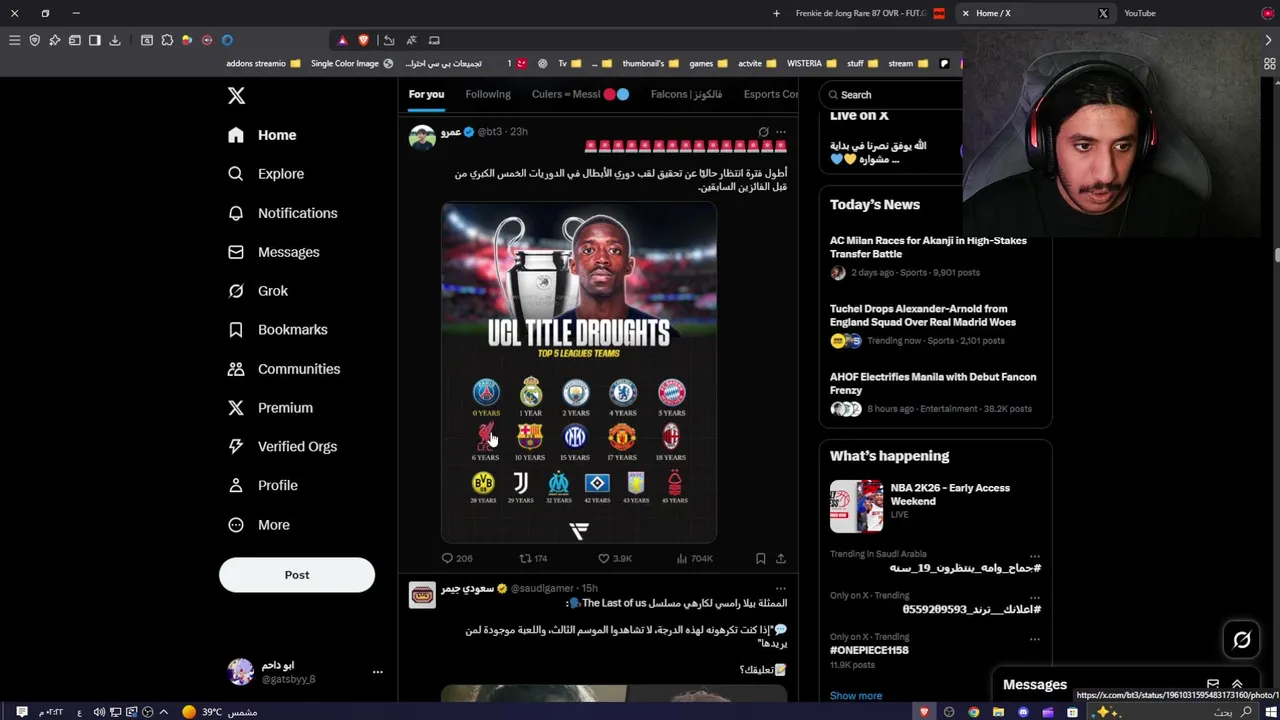The image size is (1280, 720).
Task: Open the 39°C weather widget in taskbar
Action: pyautogui.click(x=219, y=712)
